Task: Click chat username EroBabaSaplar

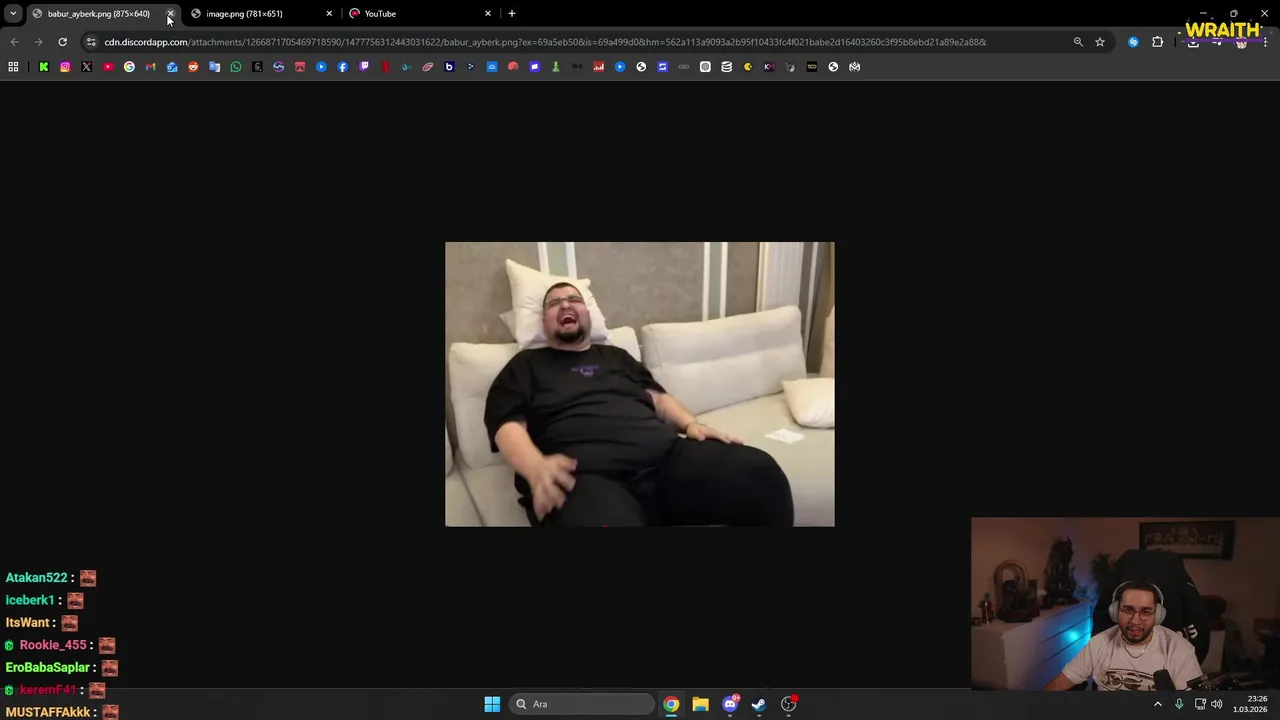Action: 48,668
